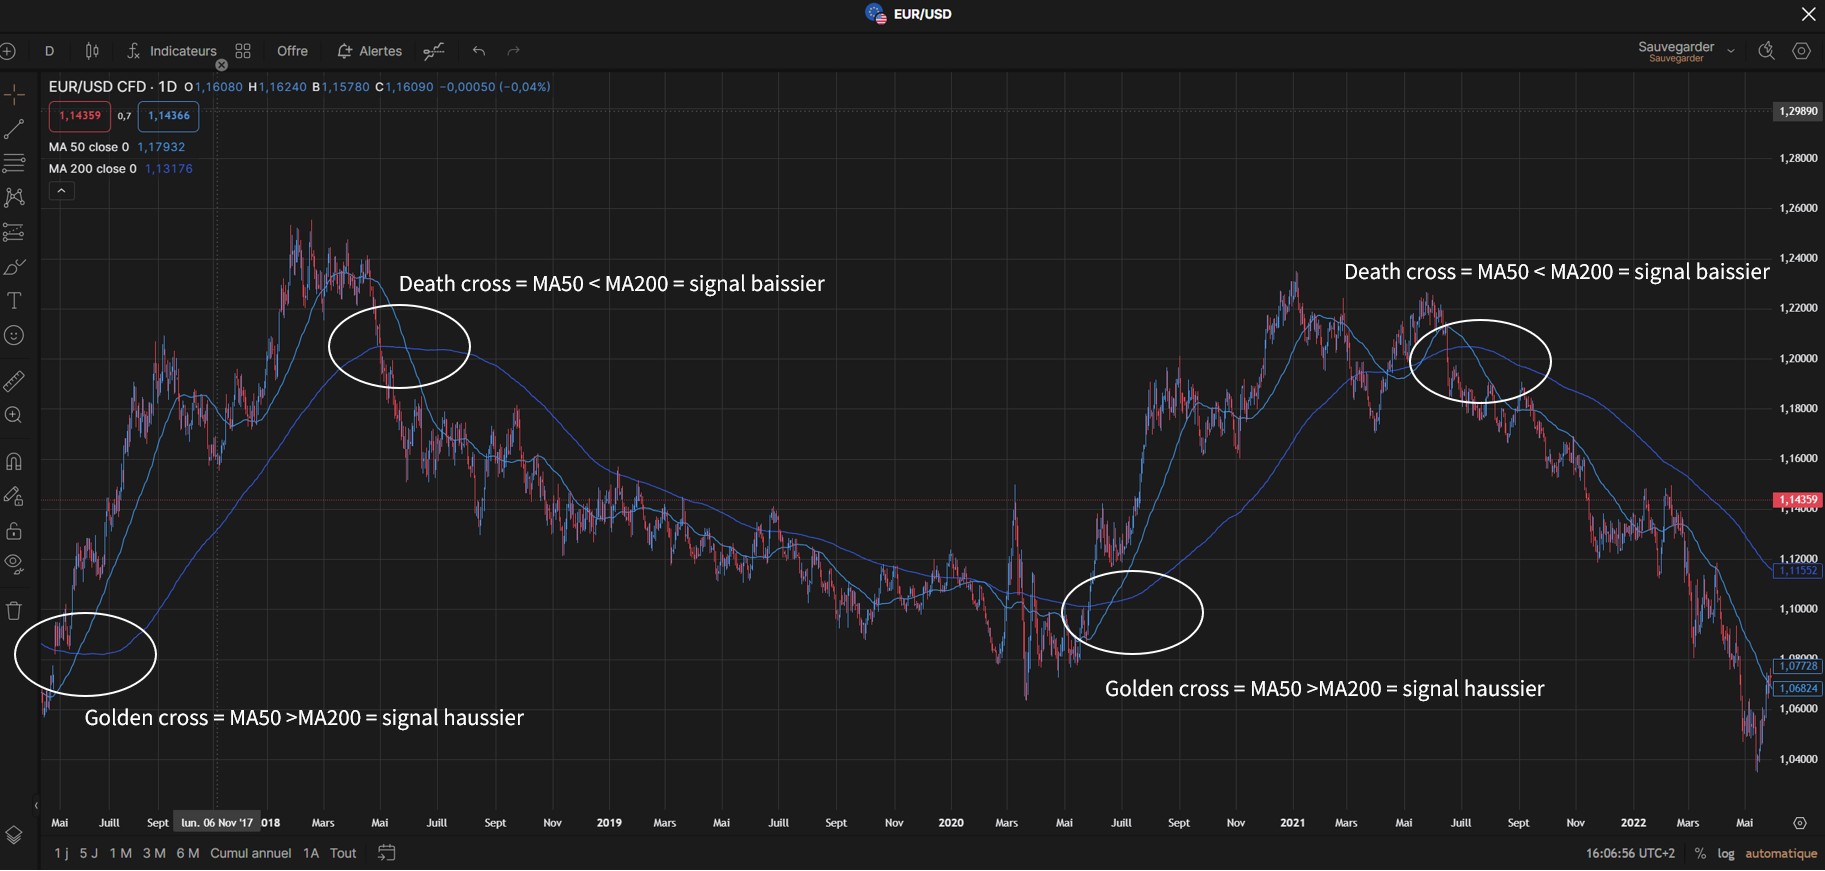The width and height of the screenshot is (1825, 871).
Task: Open the Indicateurs menu
Action: 171,51
